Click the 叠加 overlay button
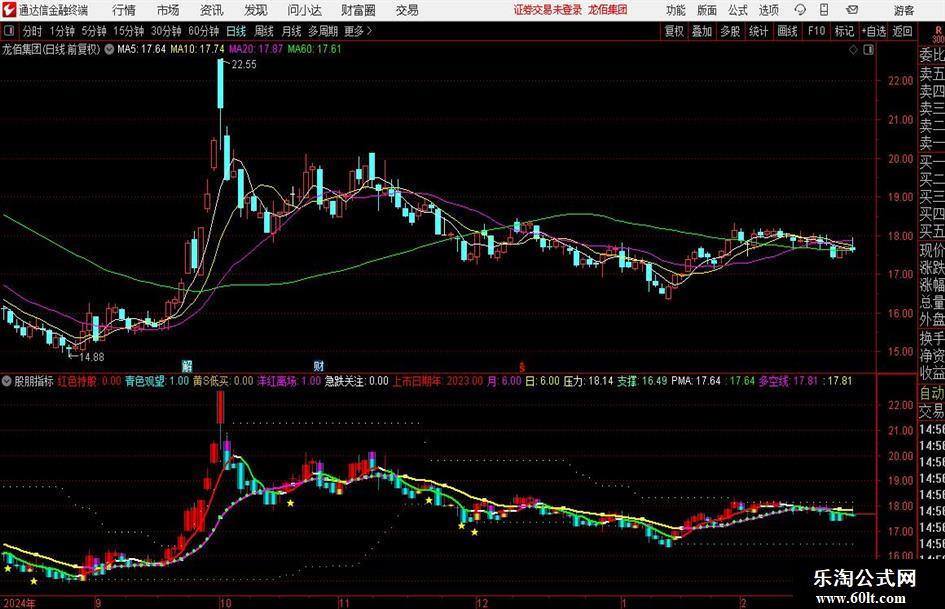Screen dimensions: 945x609 (702, 31)
